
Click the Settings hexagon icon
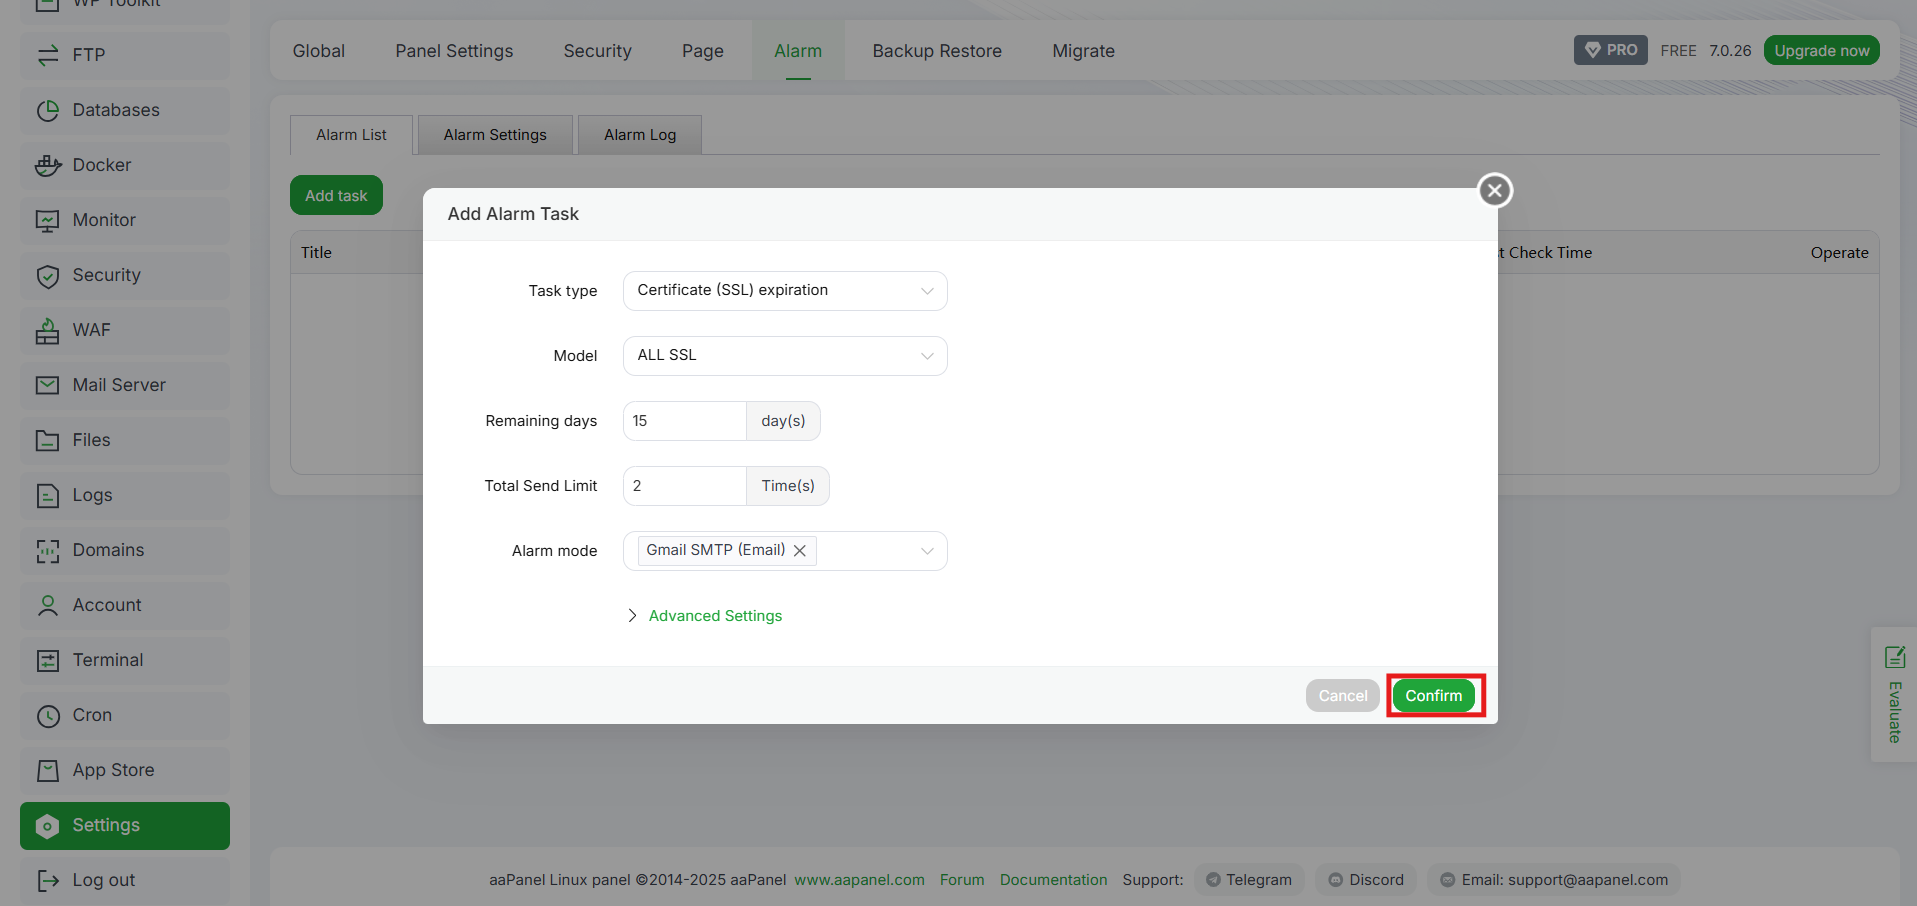pyautogui.click(x=48, y=825)
